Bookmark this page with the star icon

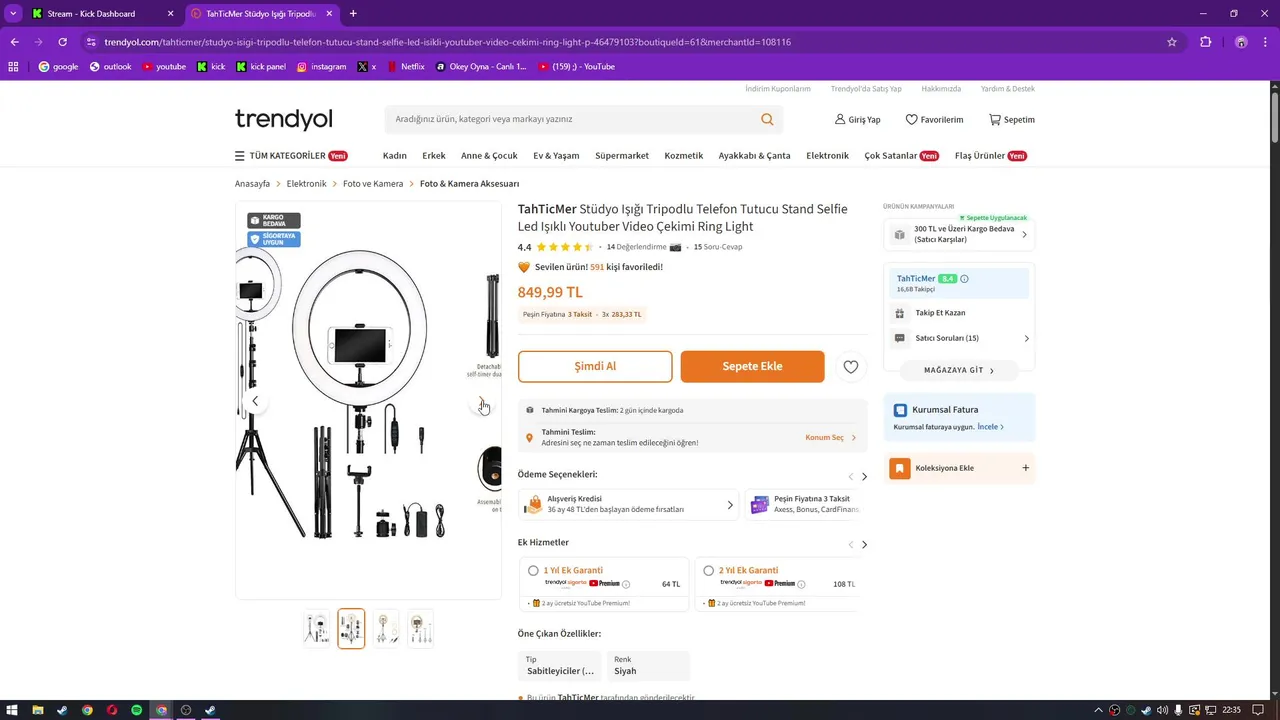tap(1172, 42)
